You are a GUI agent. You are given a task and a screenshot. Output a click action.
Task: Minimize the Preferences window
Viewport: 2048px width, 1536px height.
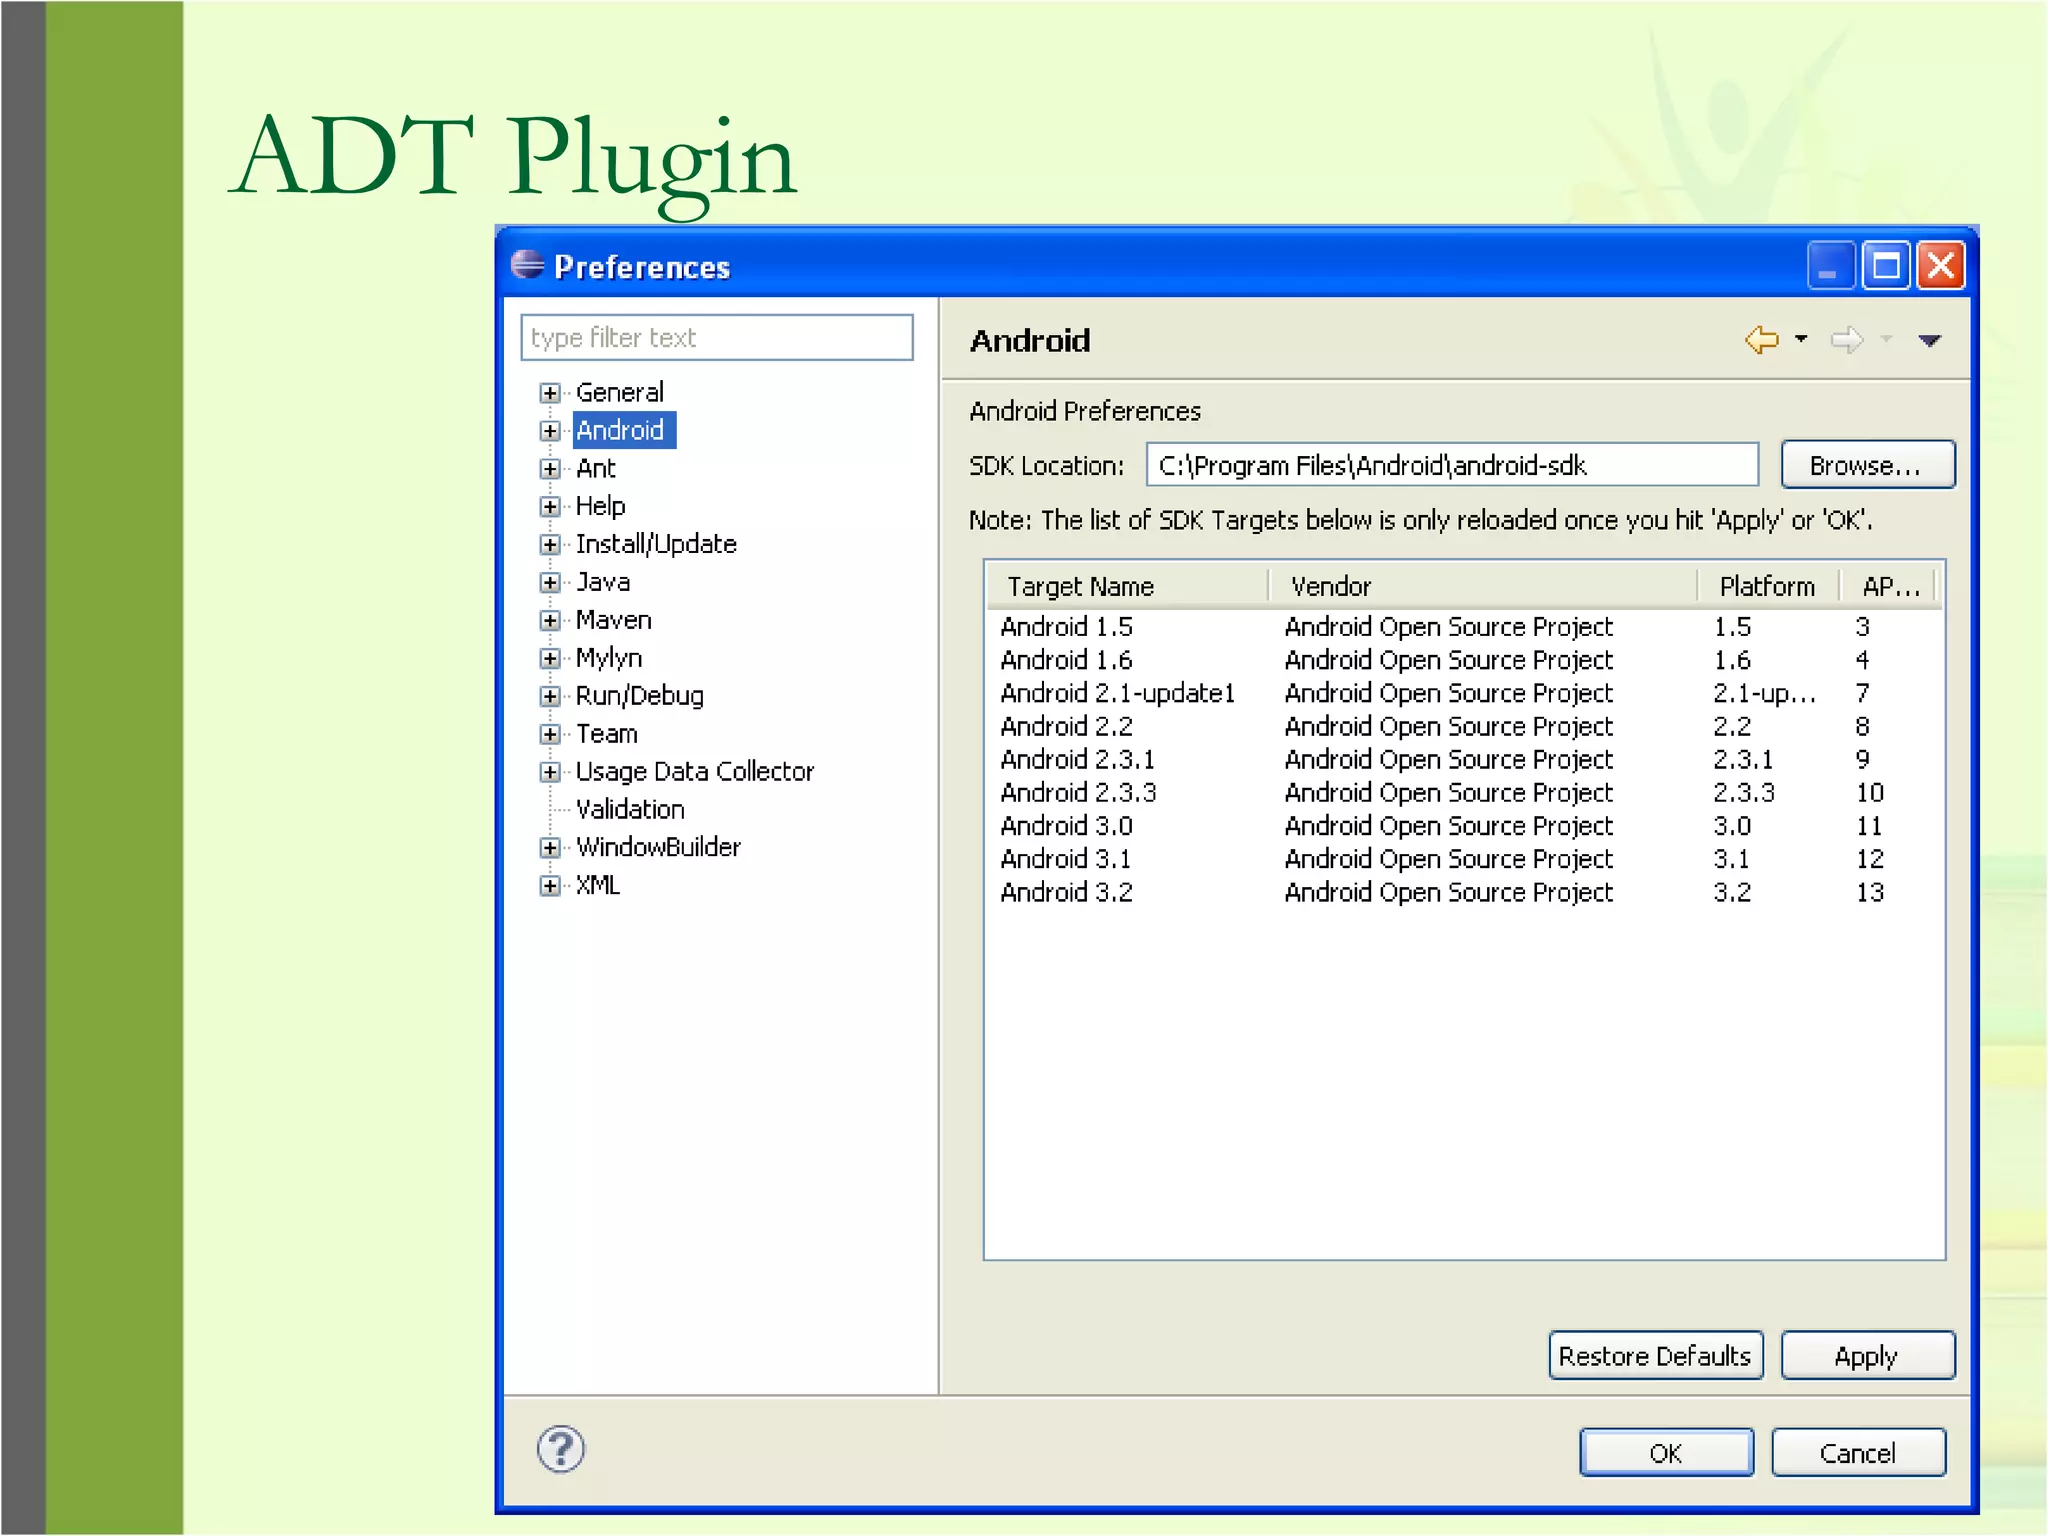pos(1832,266)
